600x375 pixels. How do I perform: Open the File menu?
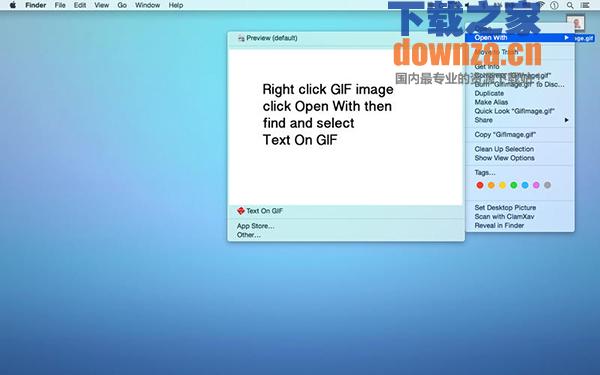coord(60,5)
